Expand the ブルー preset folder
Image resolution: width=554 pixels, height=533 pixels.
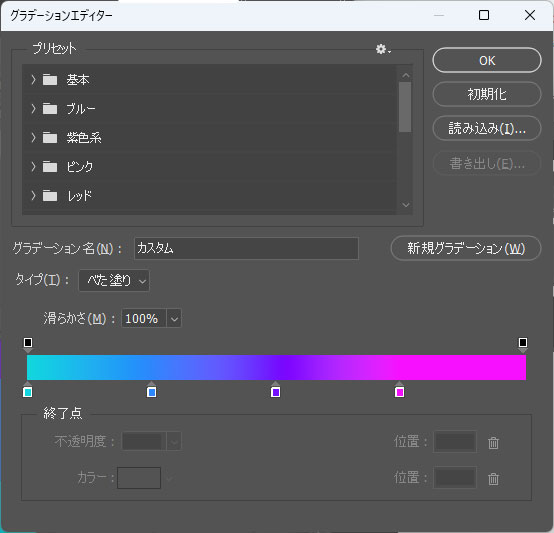(33, 109)
